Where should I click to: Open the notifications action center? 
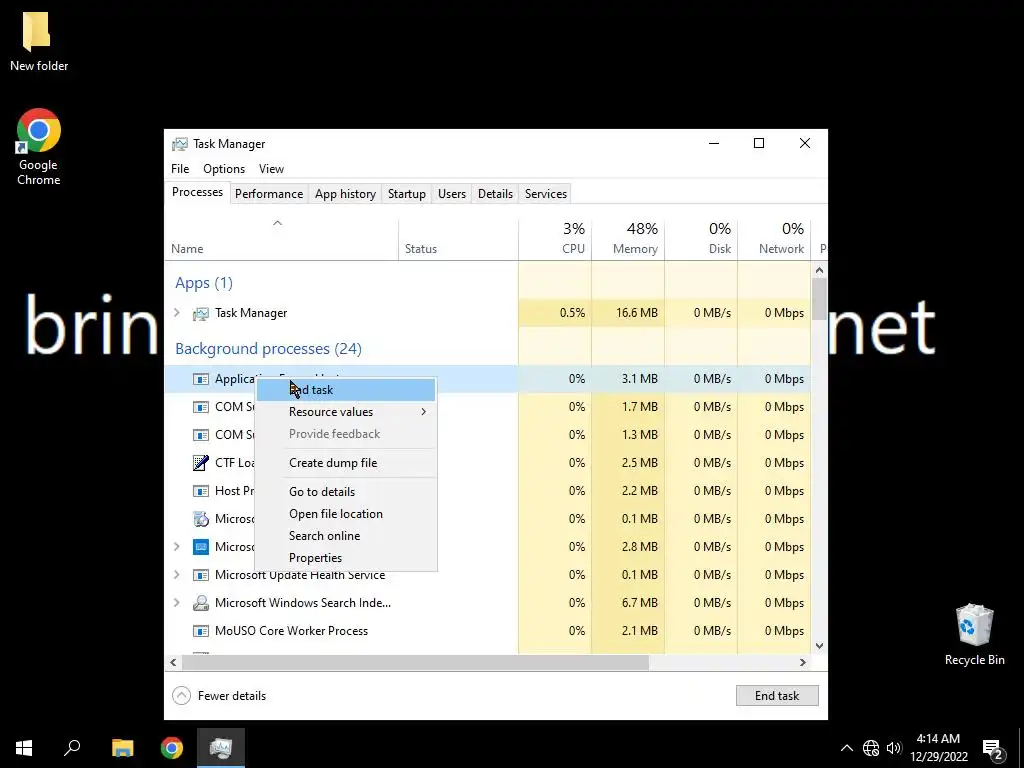pos(993,748)
